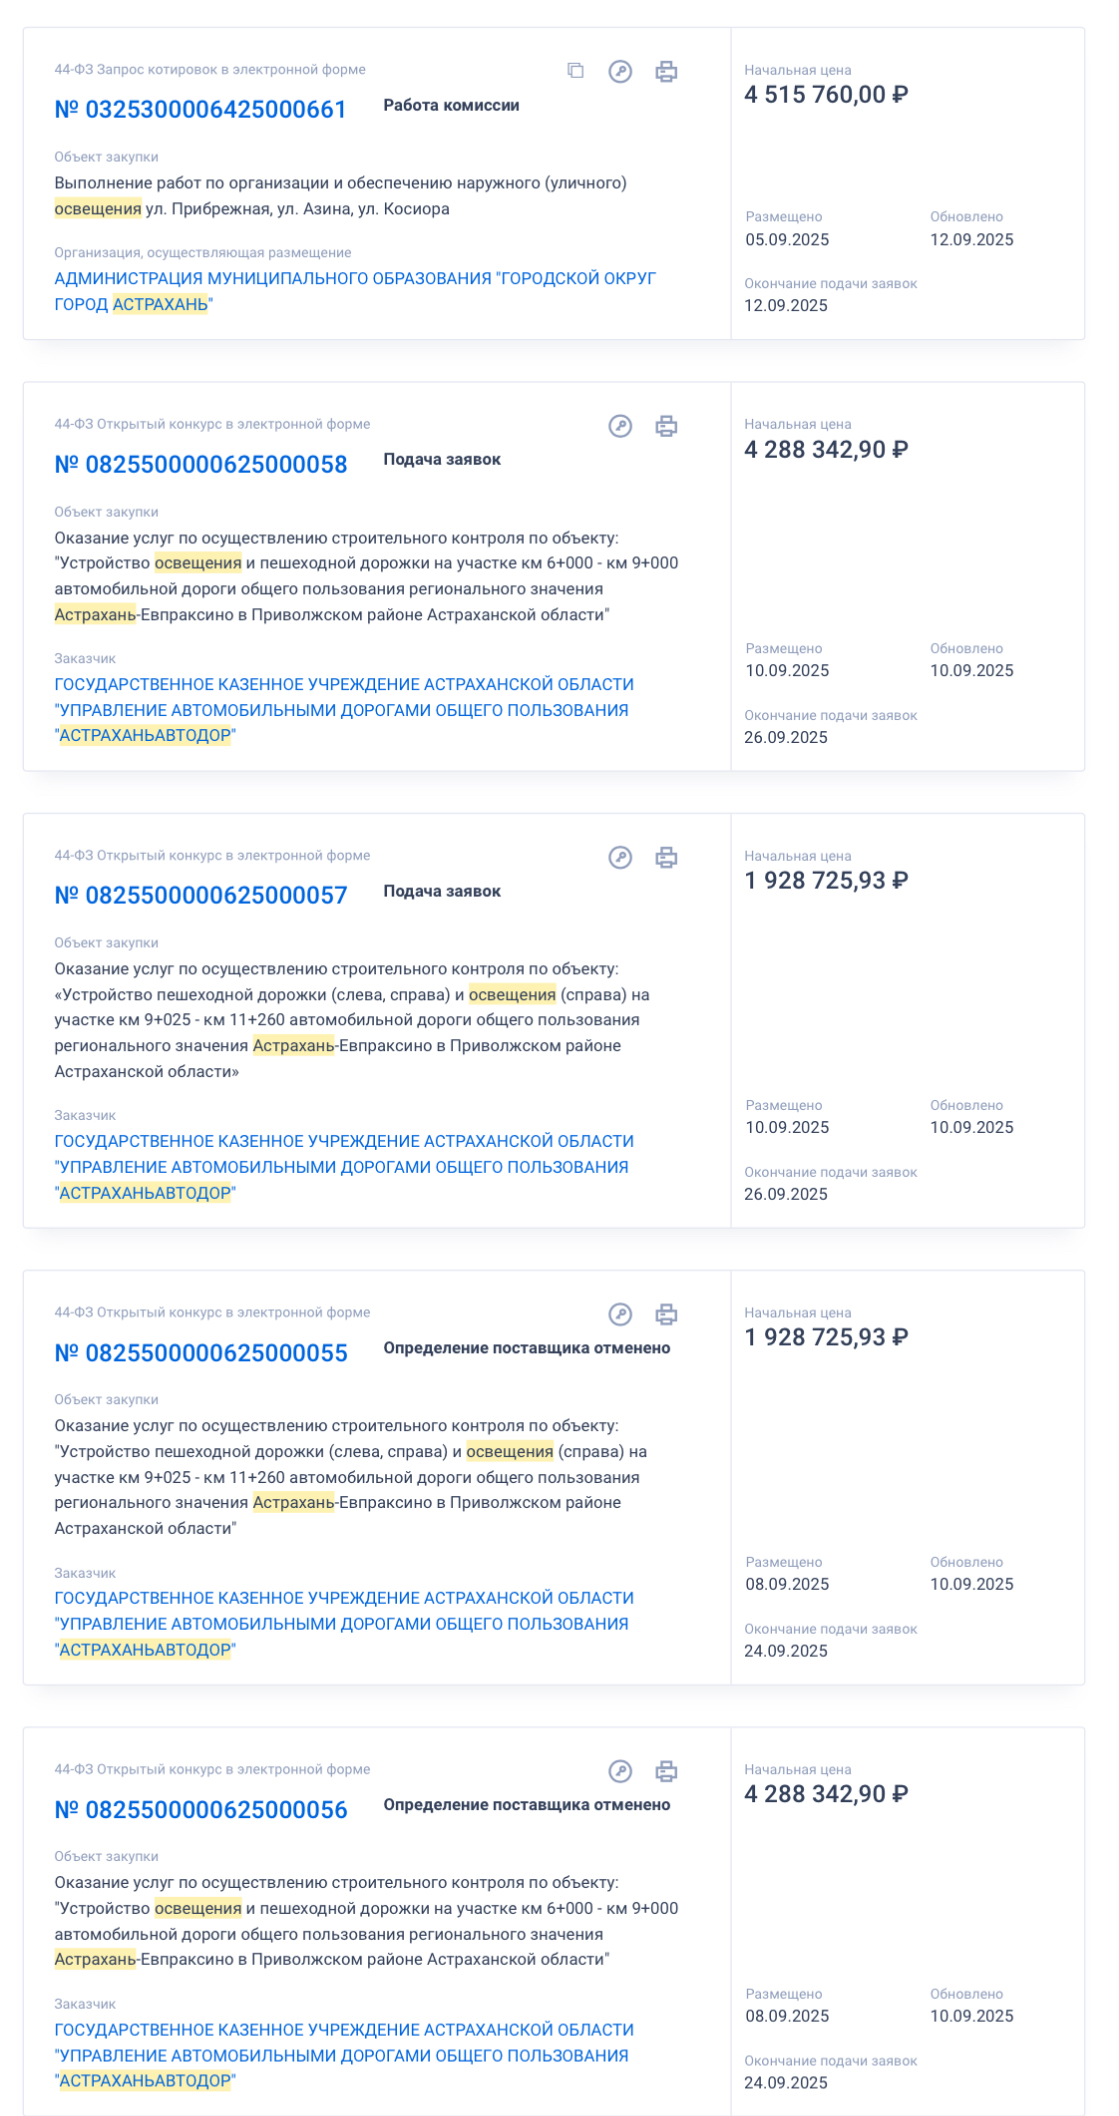The image size is (1119, 2116).
Task: Click the key signature icon for tender 0825500000625000058
Action: click(620, 426)
